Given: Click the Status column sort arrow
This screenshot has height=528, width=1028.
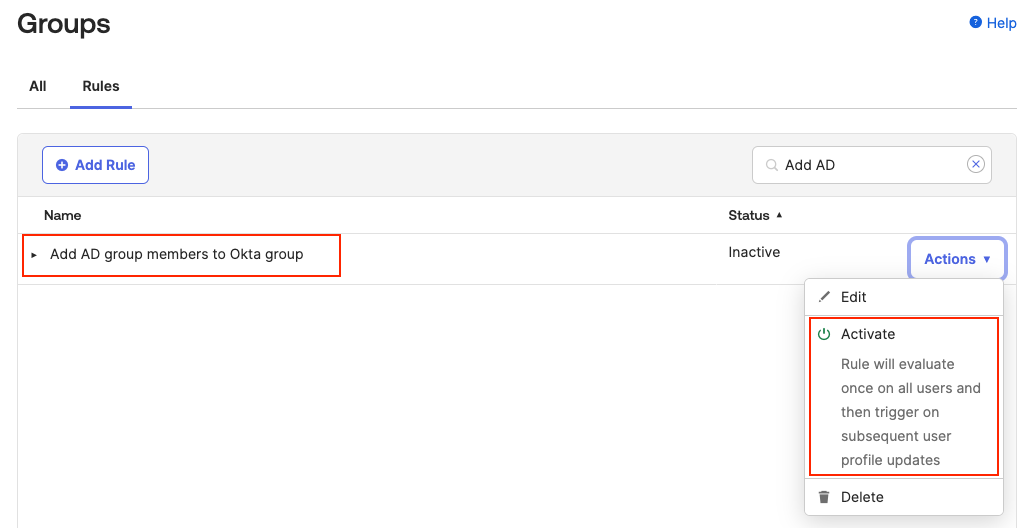Looking at the screenshot, I should [779, 215].
